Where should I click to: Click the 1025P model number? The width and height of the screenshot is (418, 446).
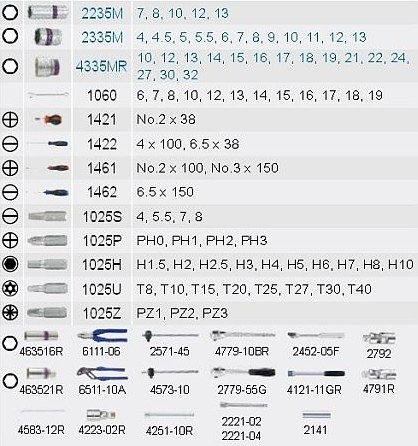click(102, 241)
